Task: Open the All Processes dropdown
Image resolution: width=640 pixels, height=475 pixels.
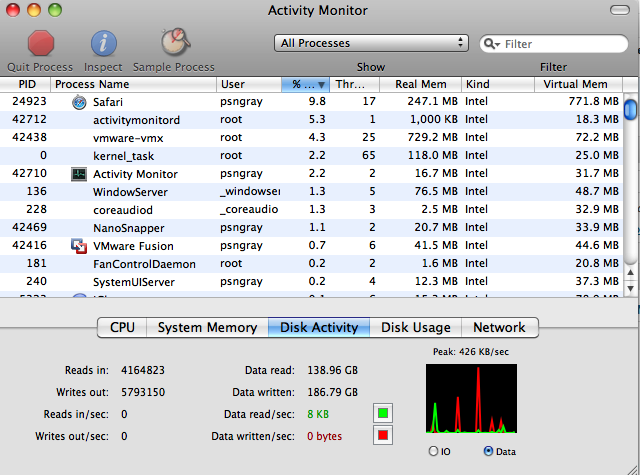Action: (x=371, y=43)
